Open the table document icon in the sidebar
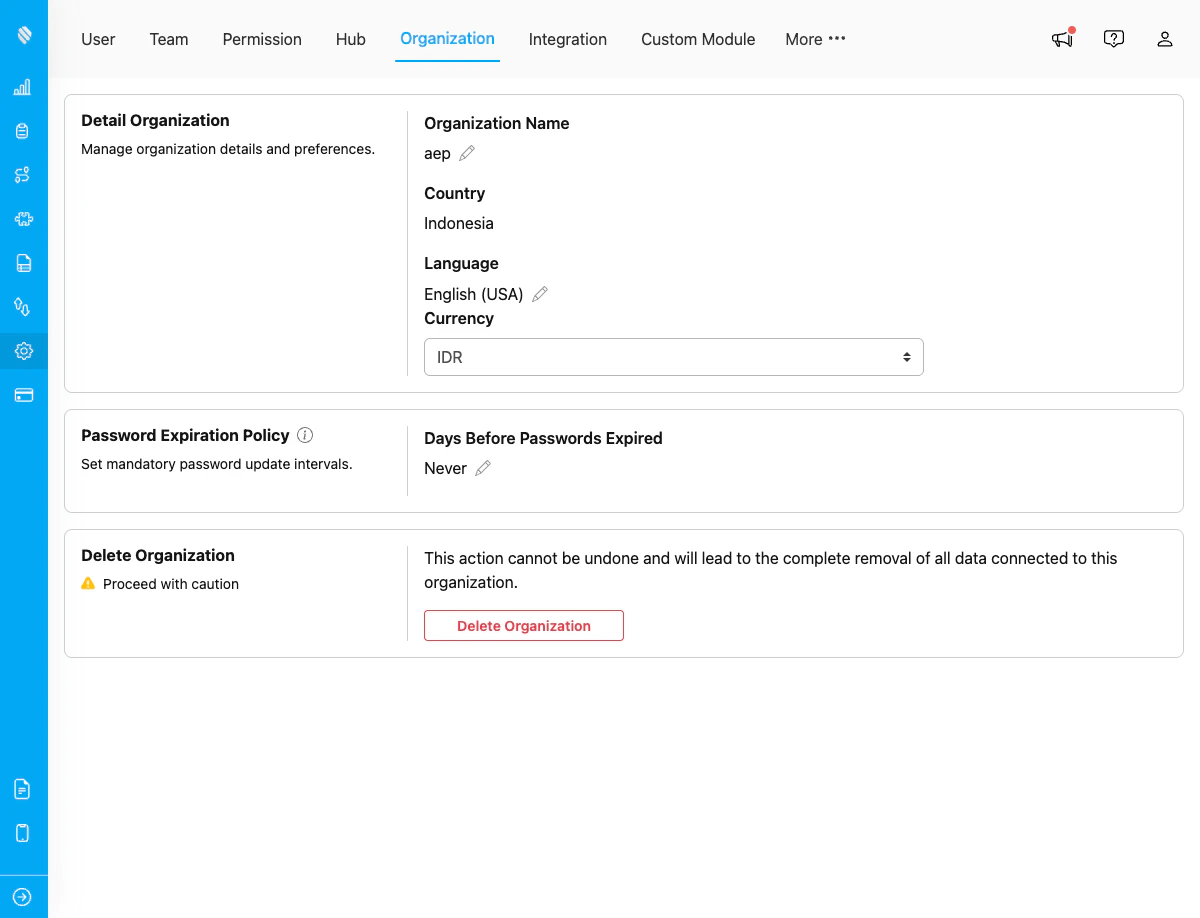 click(23, 263)
